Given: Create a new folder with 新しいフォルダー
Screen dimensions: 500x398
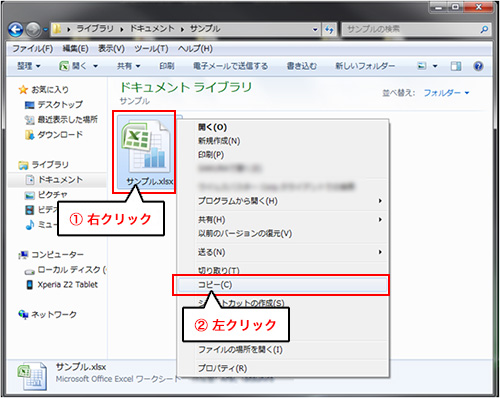Looking at the screenshot, I should [x=365, y=66].
